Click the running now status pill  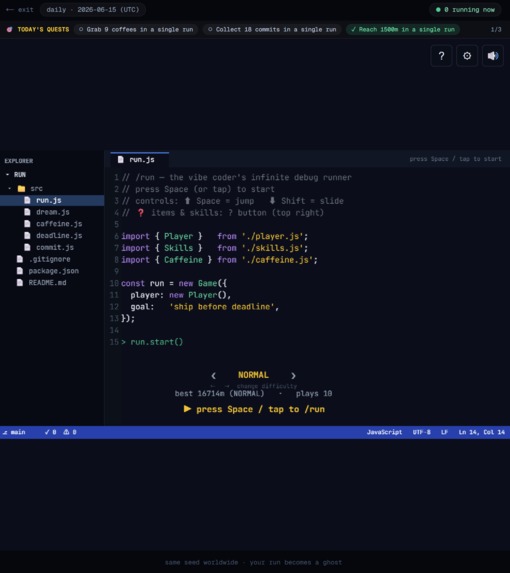coord(465,10)
